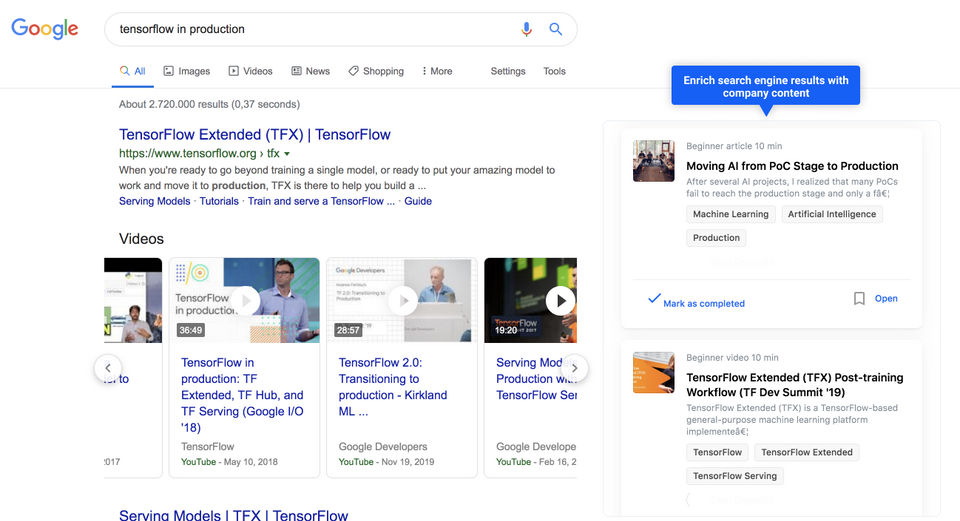
Task: Open the Moving AI article
Action: click(886, 298)
